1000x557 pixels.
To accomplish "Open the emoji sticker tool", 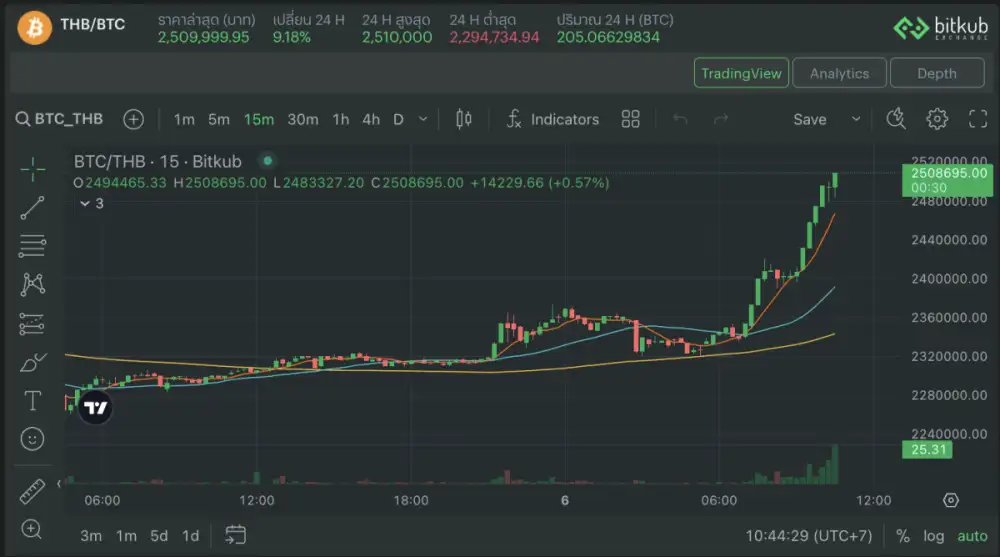I will (x=33, y=438).
